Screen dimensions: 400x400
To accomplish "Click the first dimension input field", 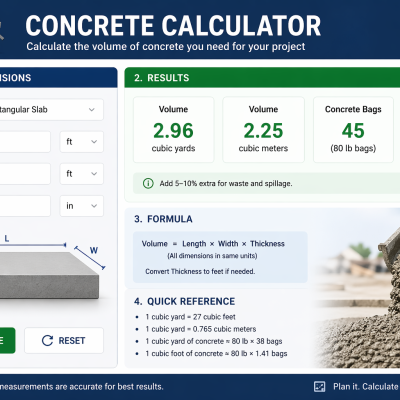I will coord(25,142).
